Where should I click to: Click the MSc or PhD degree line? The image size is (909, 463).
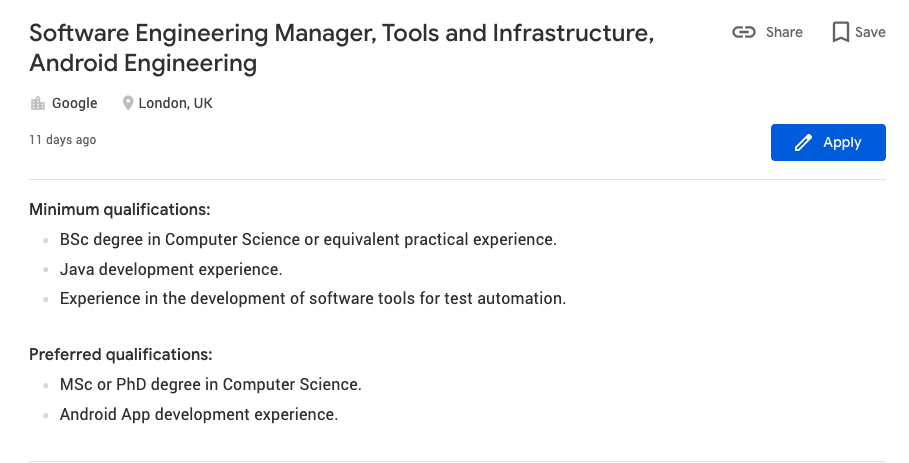tap(210, 384)
